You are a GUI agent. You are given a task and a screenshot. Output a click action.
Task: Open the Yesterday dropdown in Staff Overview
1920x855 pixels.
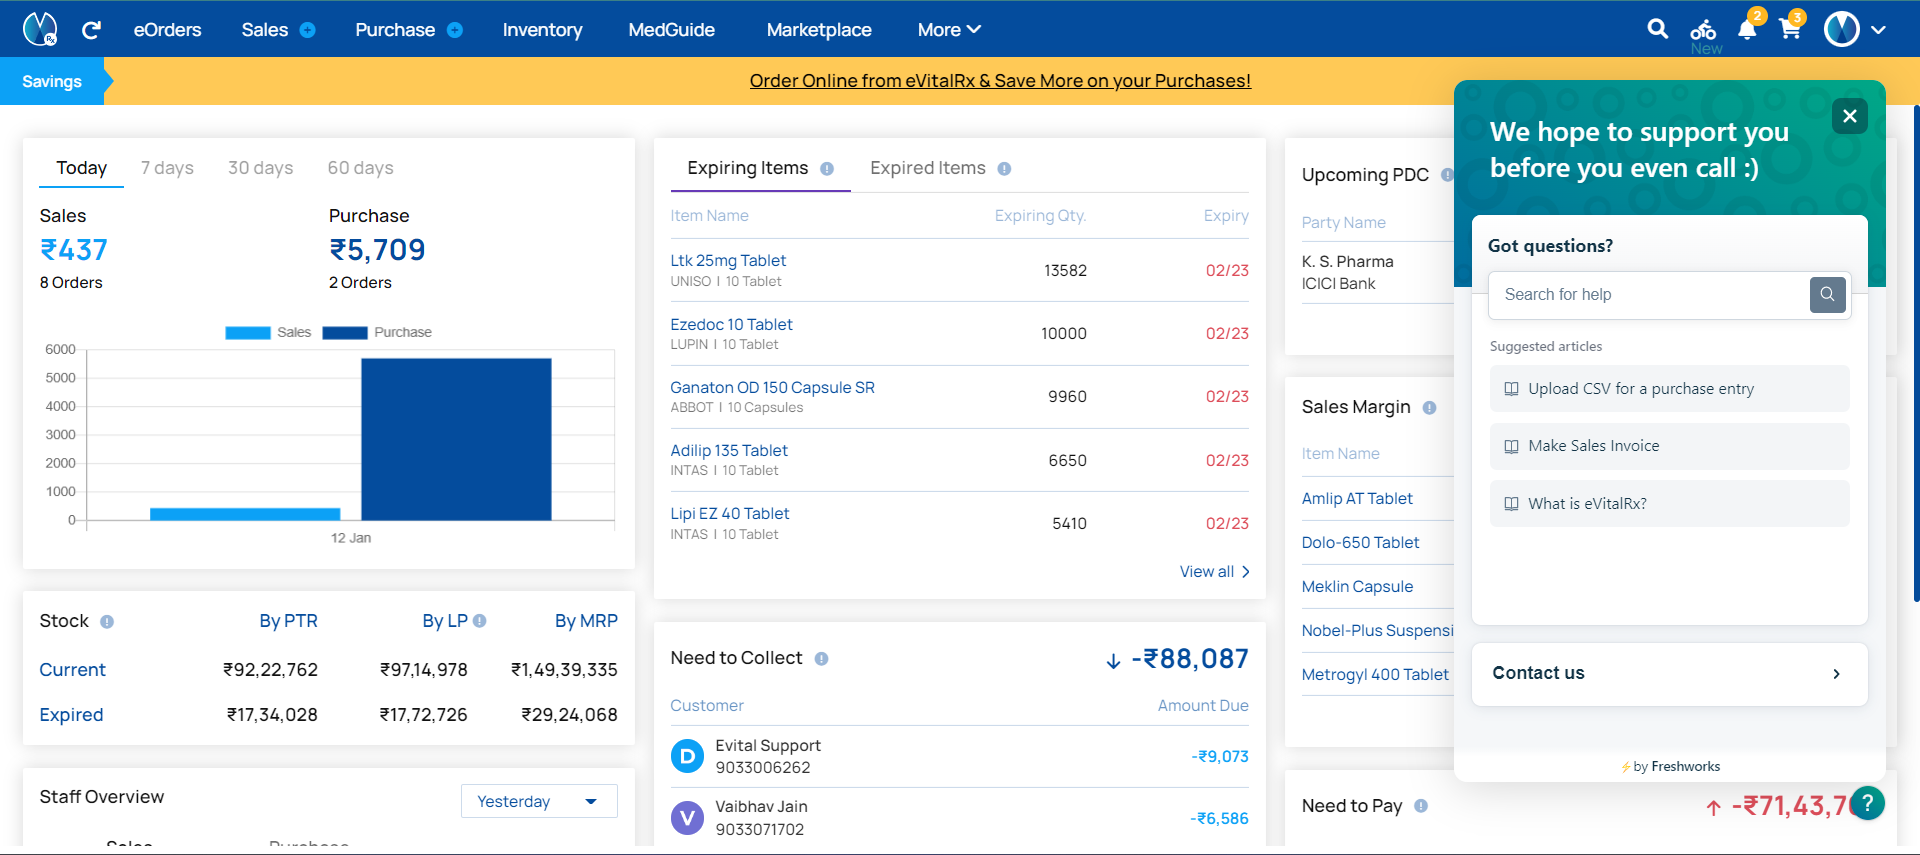539,801
